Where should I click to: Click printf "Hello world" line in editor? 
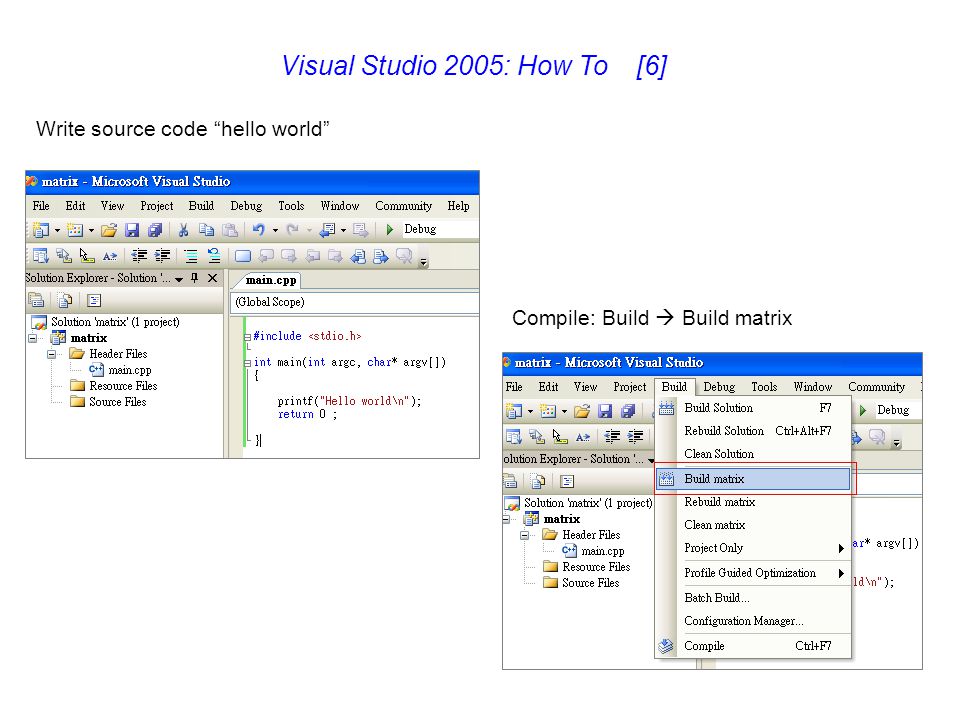349,401
